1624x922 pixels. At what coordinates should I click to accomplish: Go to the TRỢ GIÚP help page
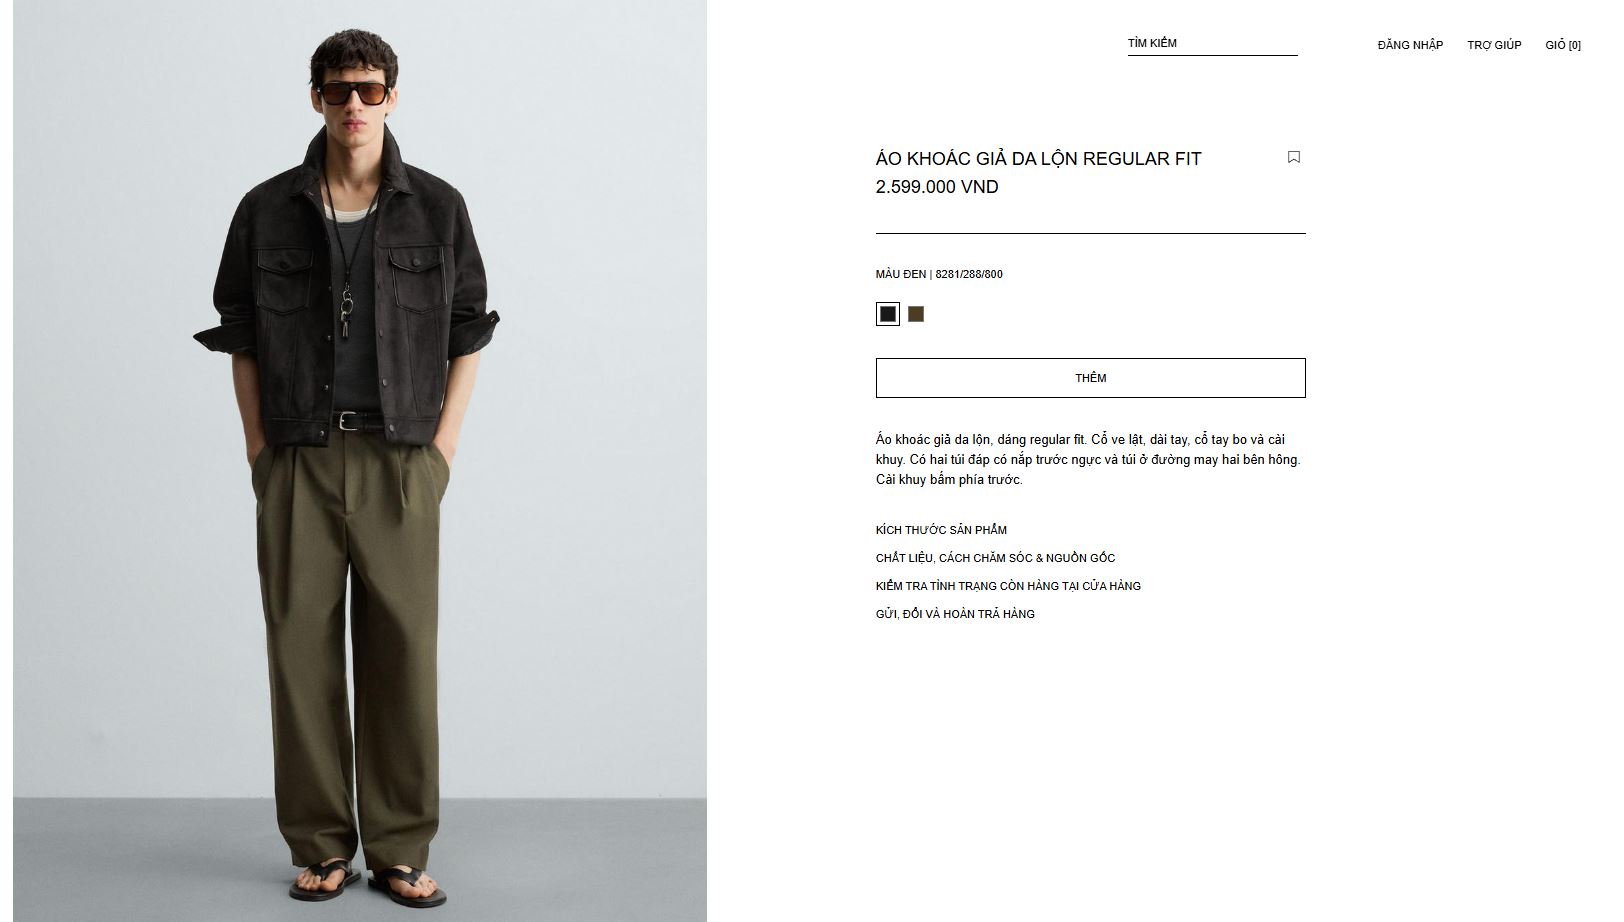[x=1494, y=45]
